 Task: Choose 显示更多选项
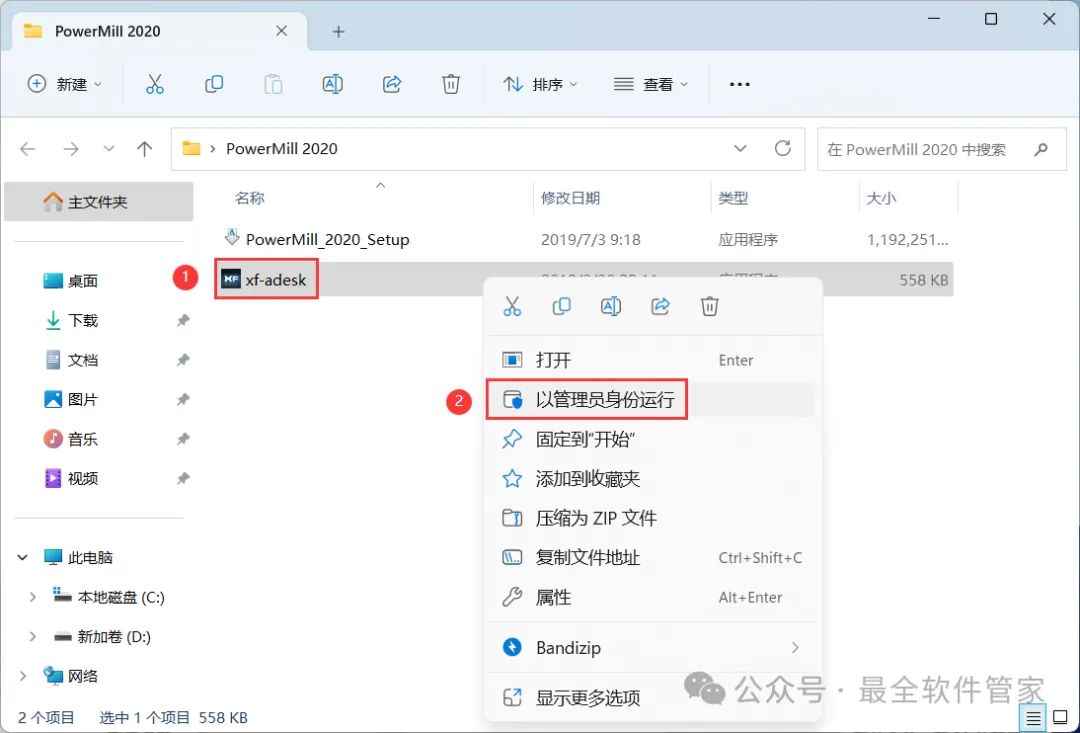[x=652, y=697]
